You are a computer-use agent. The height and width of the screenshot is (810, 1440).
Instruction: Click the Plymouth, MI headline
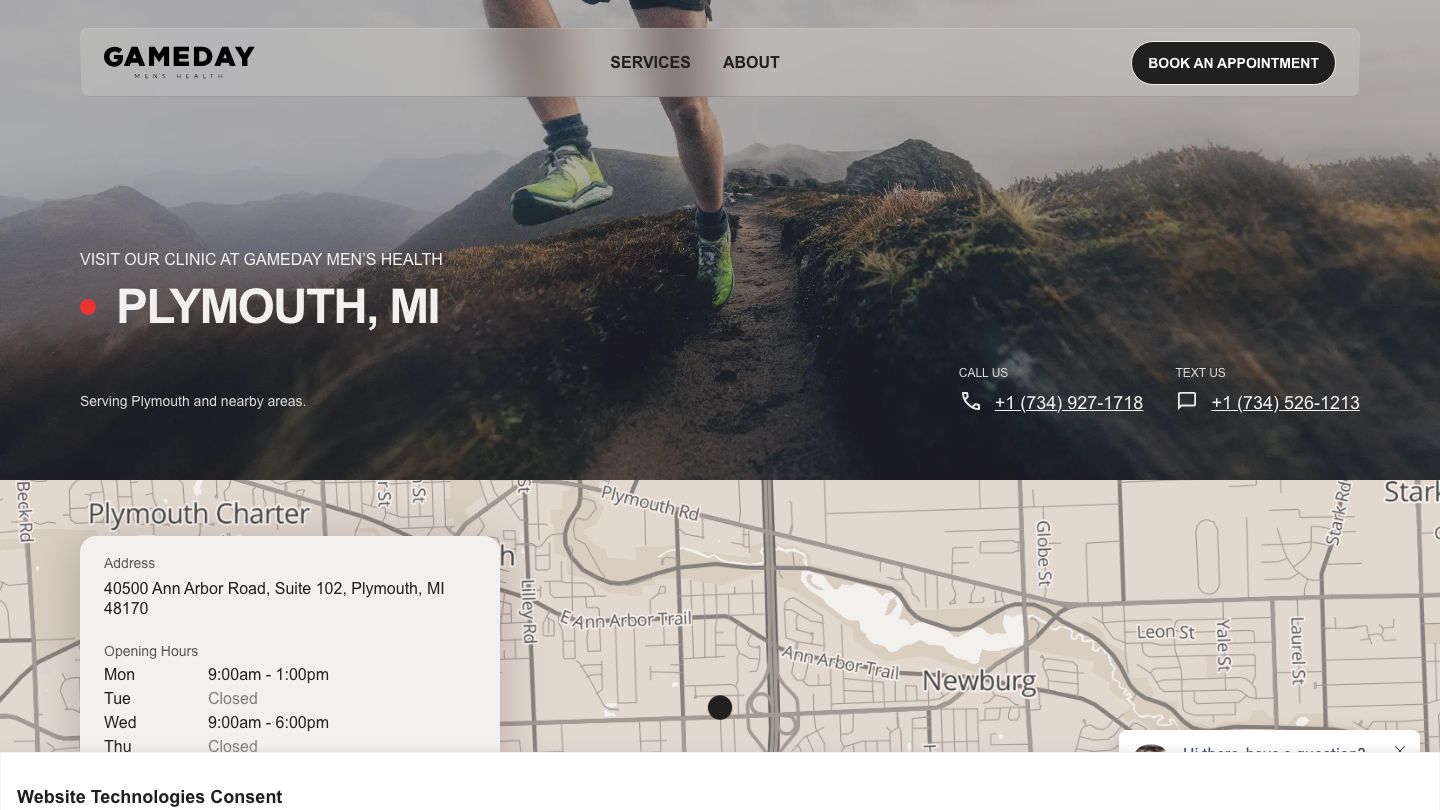(278, 307)
